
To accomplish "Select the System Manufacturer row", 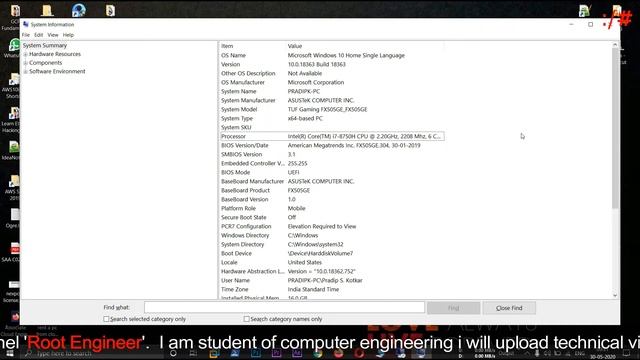I will tap(332, 100).
